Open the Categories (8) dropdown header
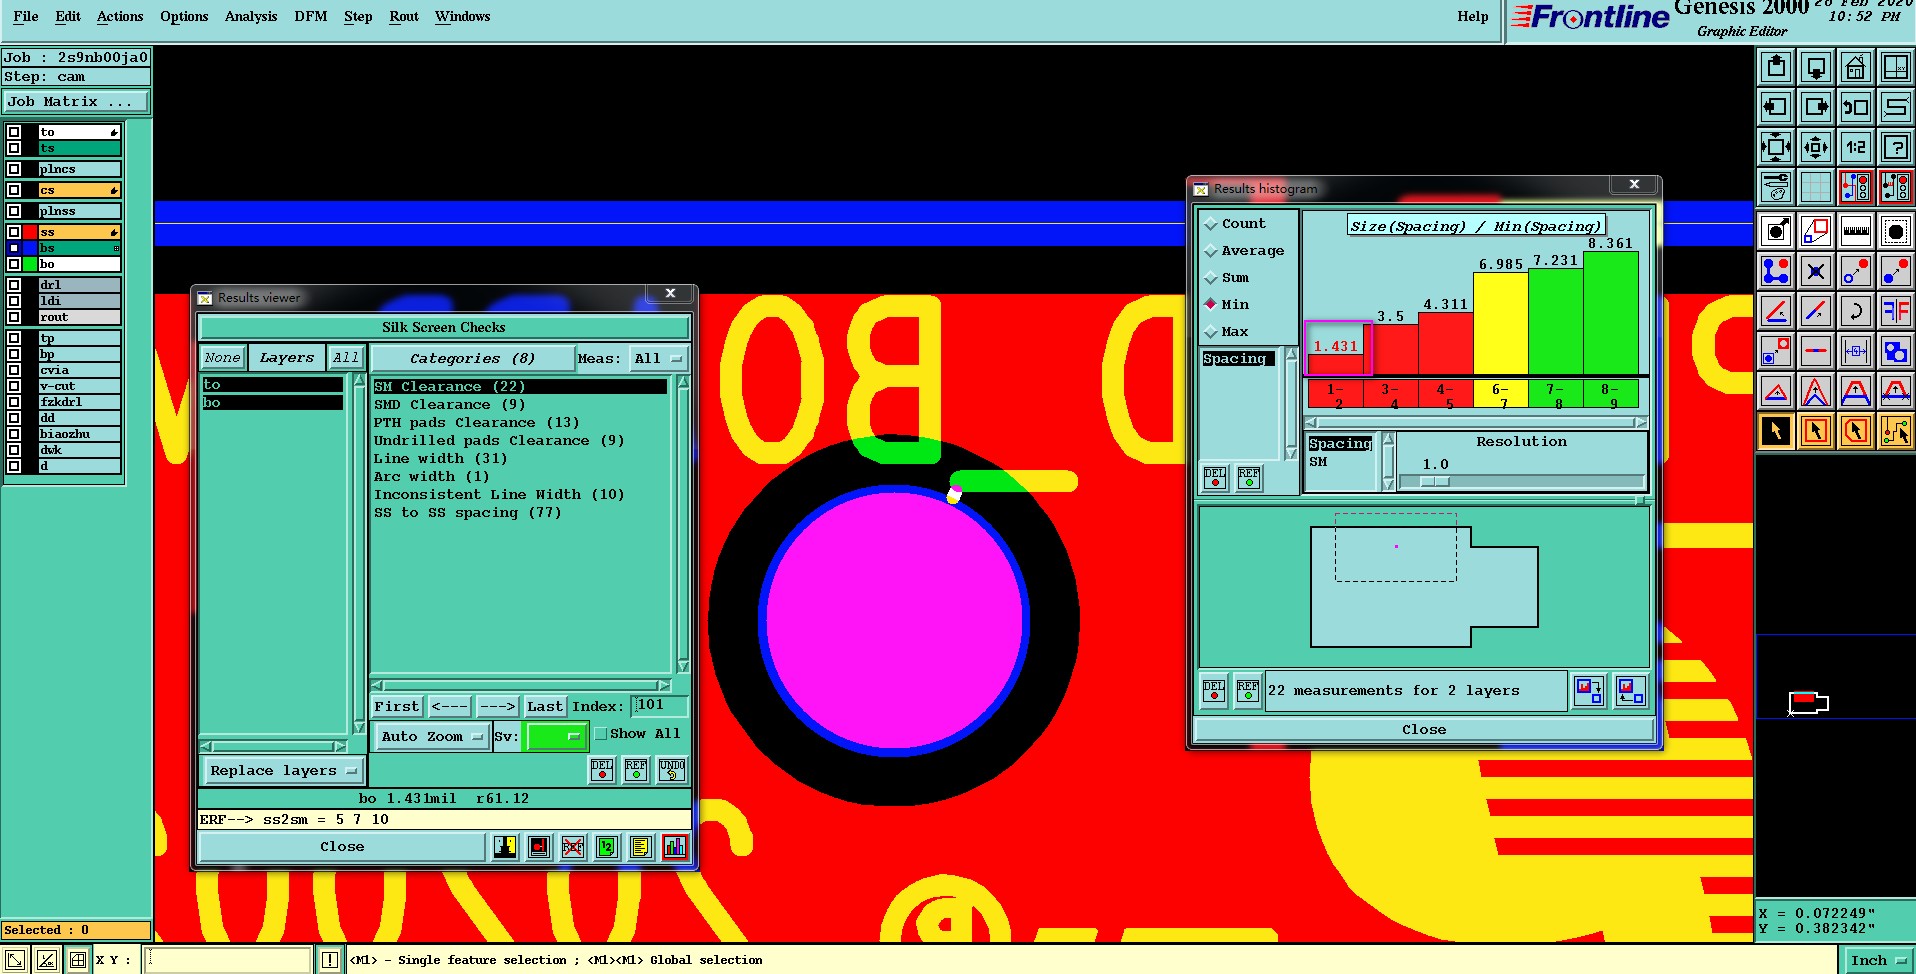The height and width of the screenshot is (974, 1916). pyautogui.click(x=473, y=358)
